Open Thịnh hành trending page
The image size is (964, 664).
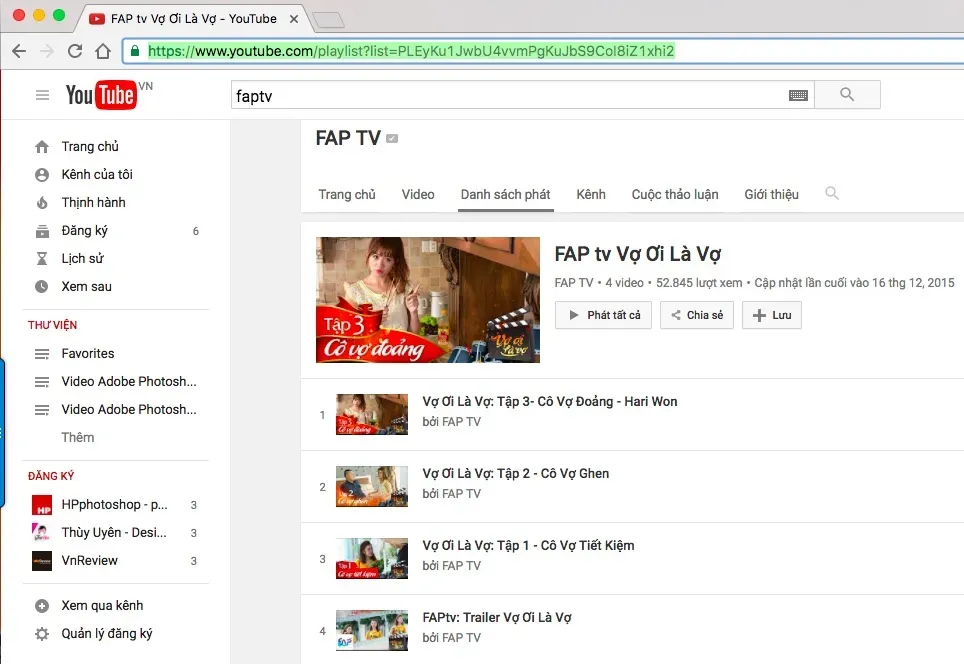click(93, 203)
